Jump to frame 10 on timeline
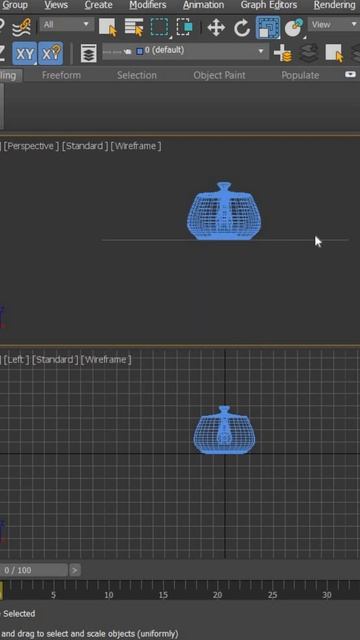The height and width of the screenshot is (640, 360). coord(108,595)
